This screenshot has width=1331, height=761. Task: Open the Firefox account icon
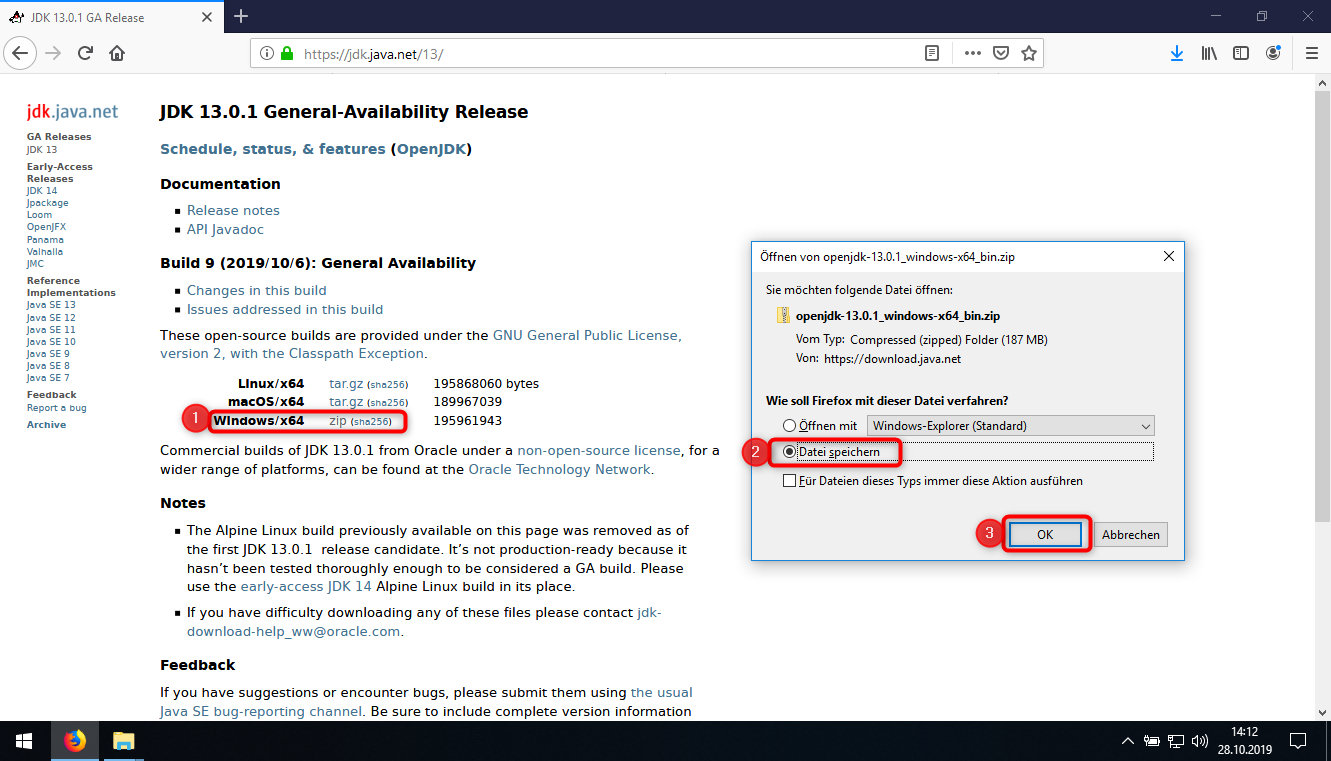[x=1273, y=53]
